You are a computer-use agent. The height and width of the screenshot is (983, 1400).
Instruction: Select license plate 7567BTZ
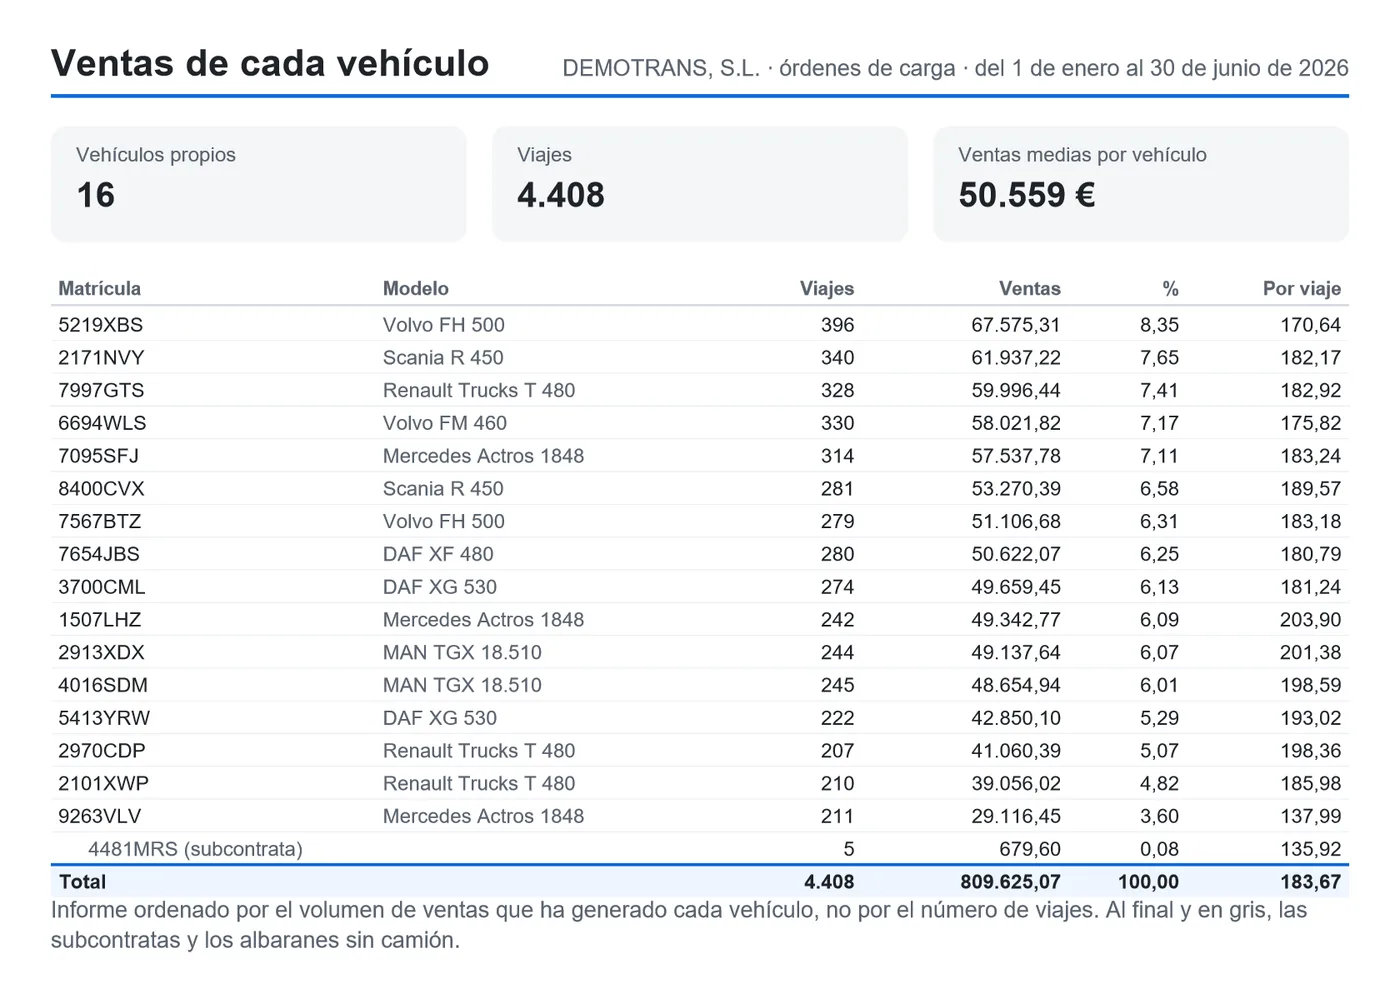[99, 522]
